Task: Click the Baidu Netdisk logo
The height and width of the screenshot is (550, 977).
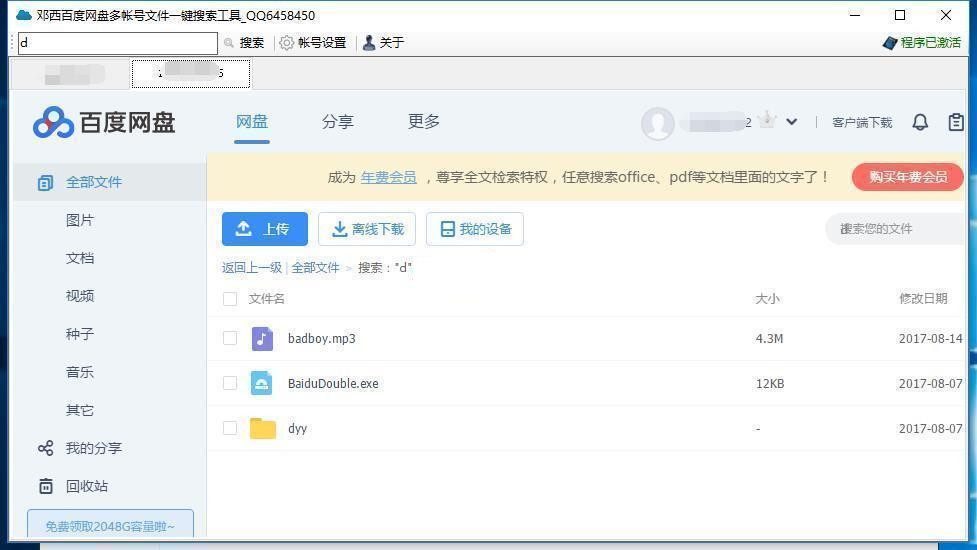Action: pyautogui.click(x=104, y=122)
